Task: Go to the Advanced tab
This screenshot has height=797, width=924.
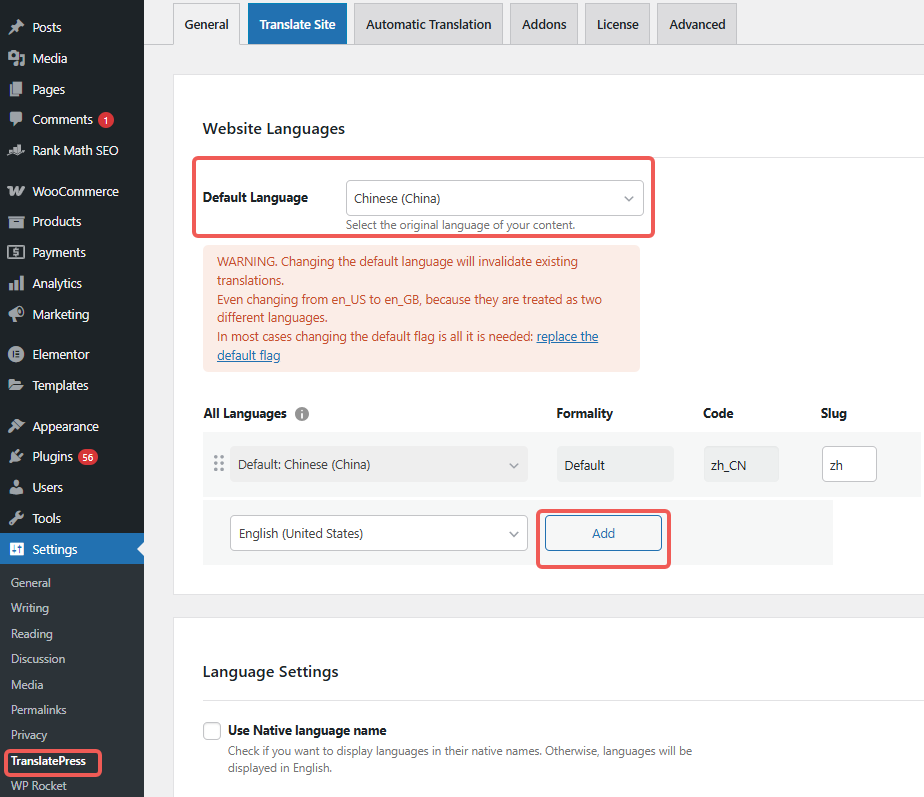Action: pyautogui.click(x=697, y=24)
